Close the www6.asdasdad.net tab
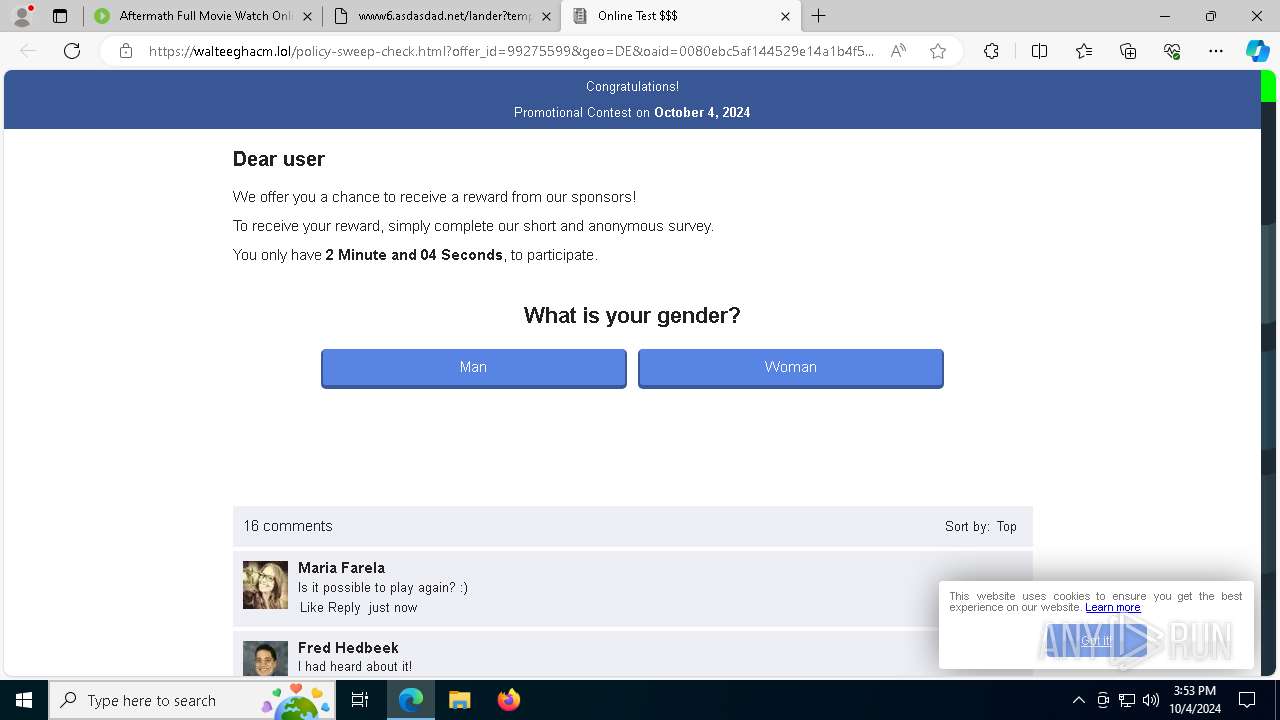Image resolution: width=1280 pixels, height=720 pixels. 546,16
